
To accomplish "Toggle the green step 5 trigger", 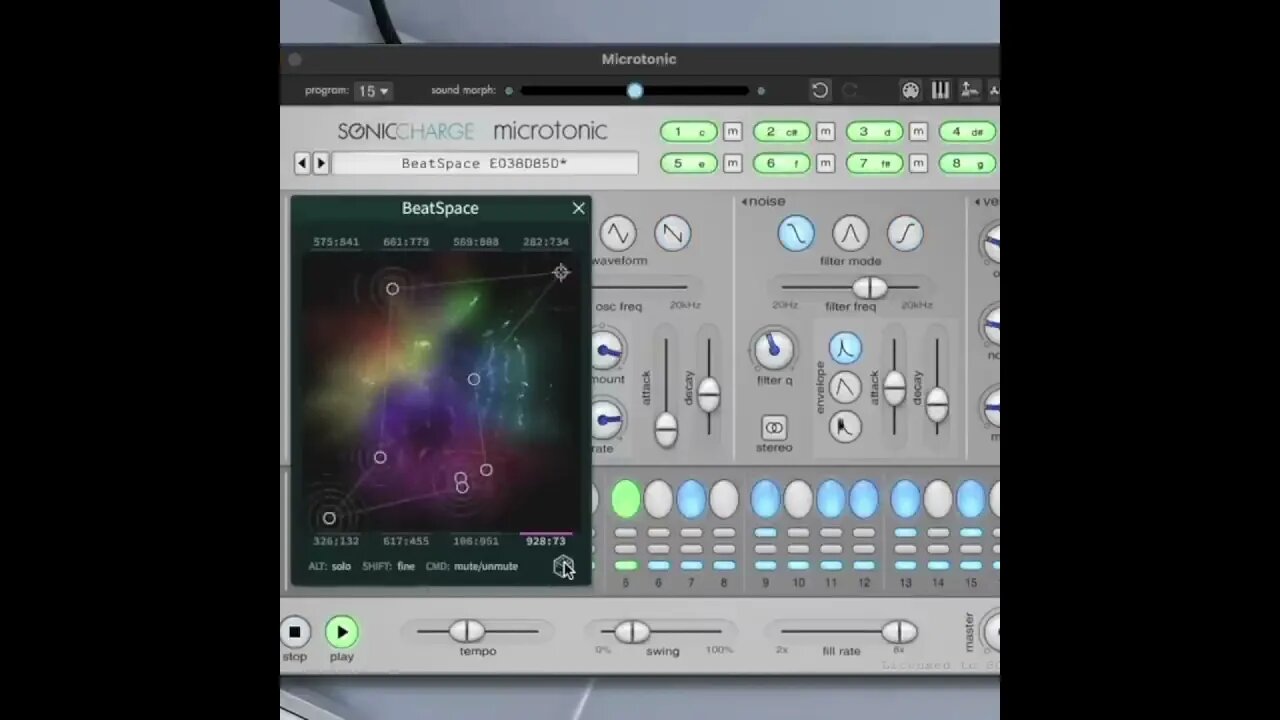I will tap(626, 499).
